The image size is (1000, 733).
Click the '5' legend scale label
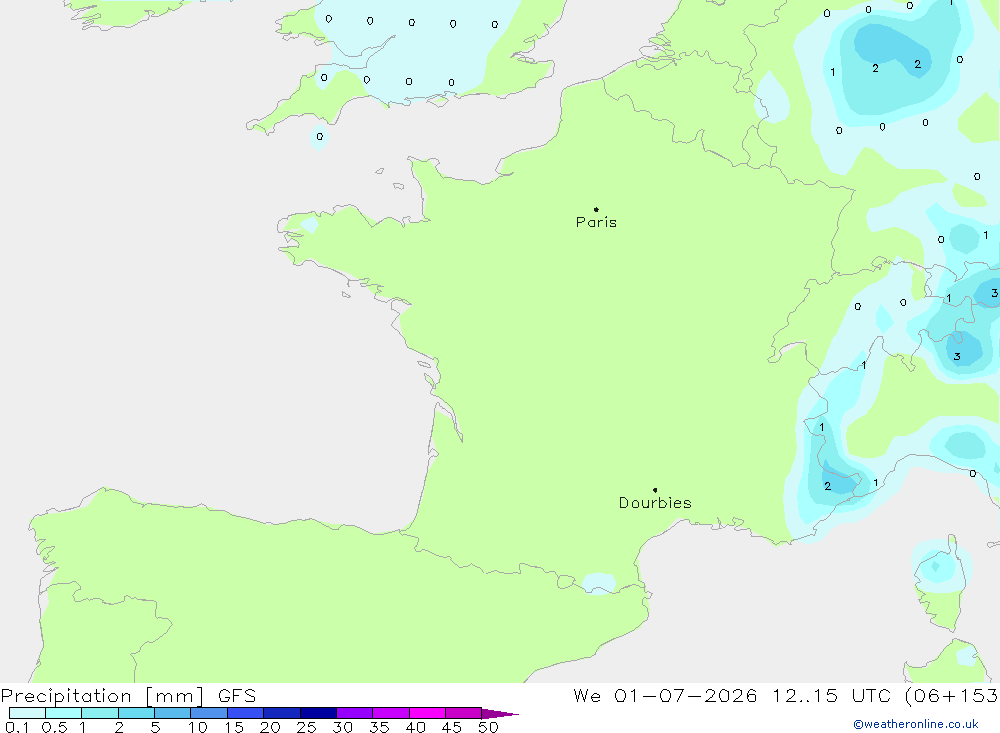[x=155, y=727]
